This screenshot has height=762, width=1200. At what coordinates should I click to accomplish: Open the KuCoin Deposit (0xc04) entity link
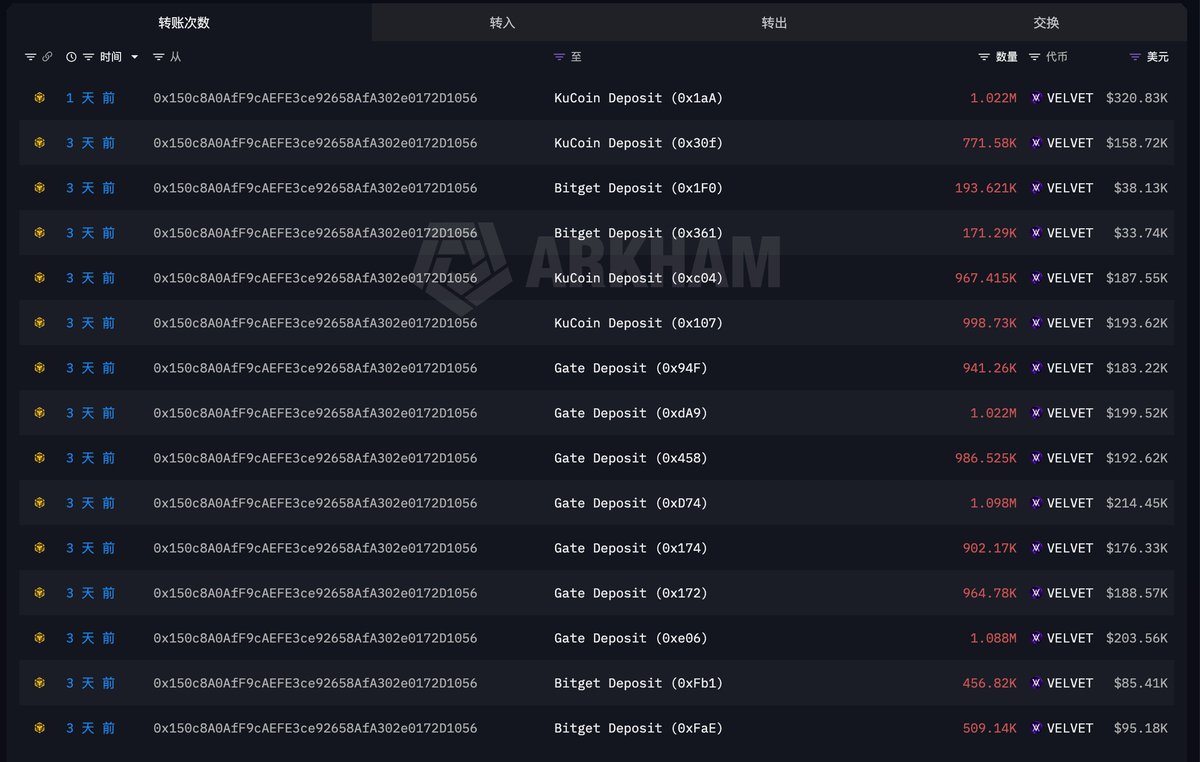638,278
